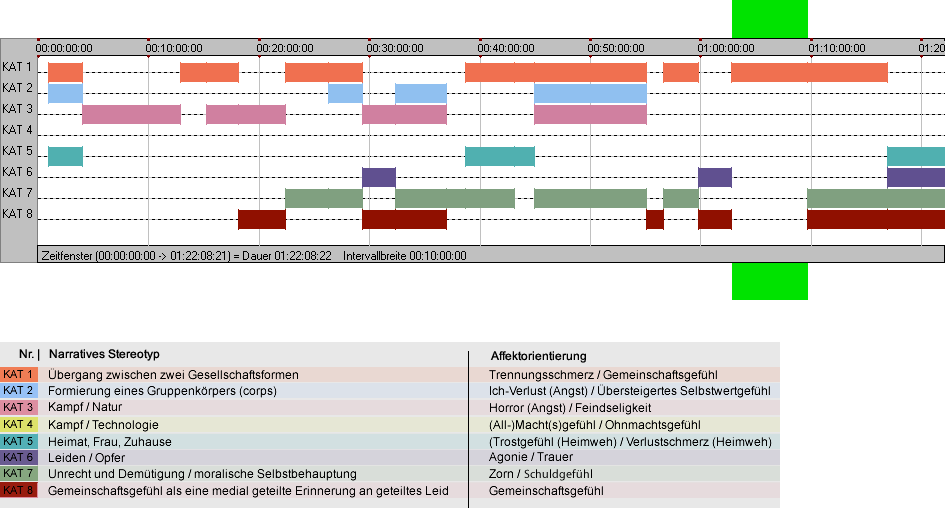Screen dimensions: 945x530
Task: Select the widest light blue KAT 2 block
Action: click(x=590, y=93)
